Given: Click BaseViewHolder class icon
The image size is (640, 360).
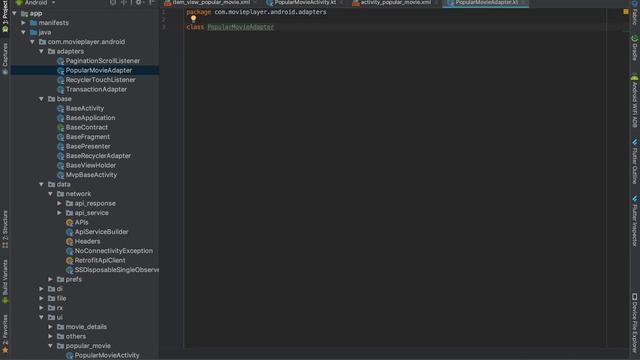Looking at the screenshot, I should 61,165.
